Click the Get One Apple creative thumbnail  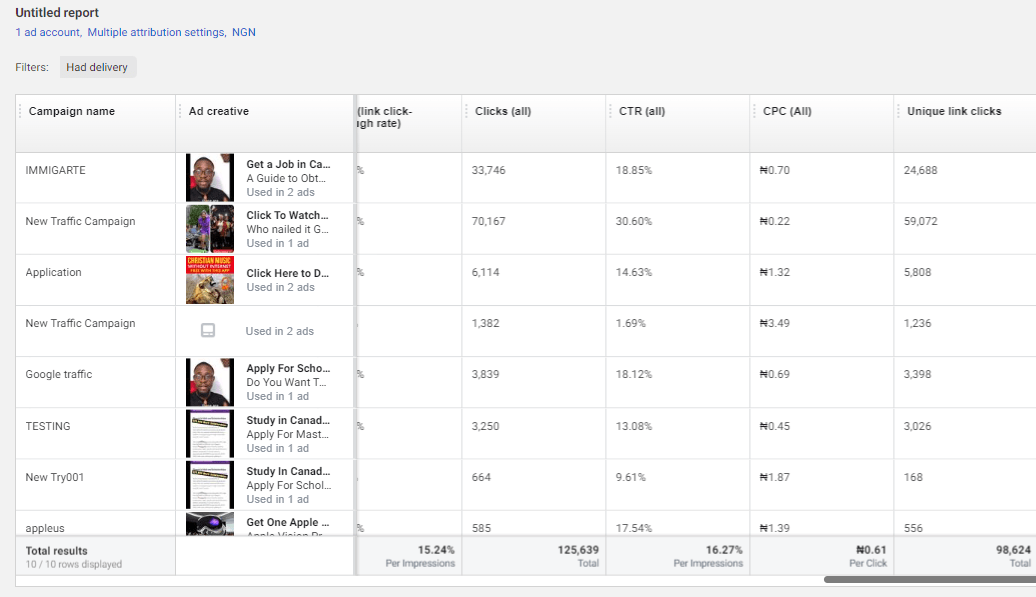coord(209,524)
